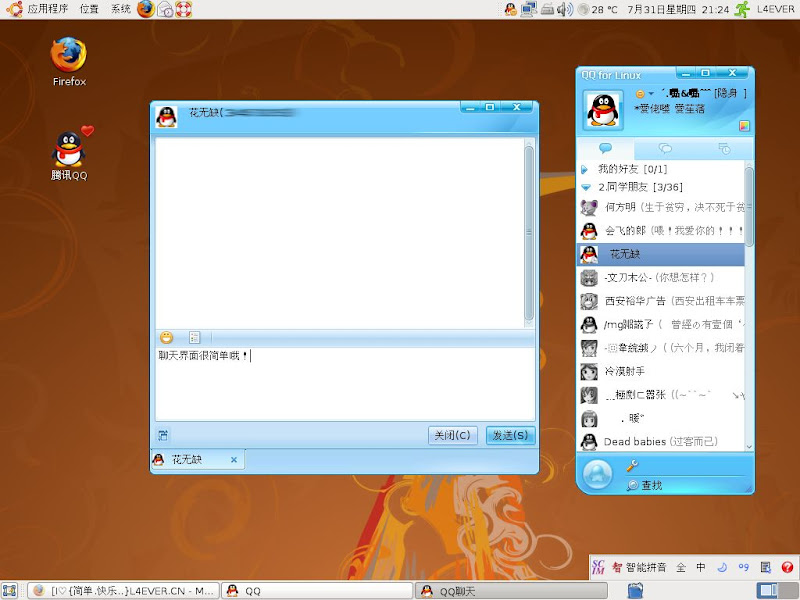The width and height of the screenshot is (800, 600).
Task: Click the signature text under your nickname
Action: pos(669,109)
